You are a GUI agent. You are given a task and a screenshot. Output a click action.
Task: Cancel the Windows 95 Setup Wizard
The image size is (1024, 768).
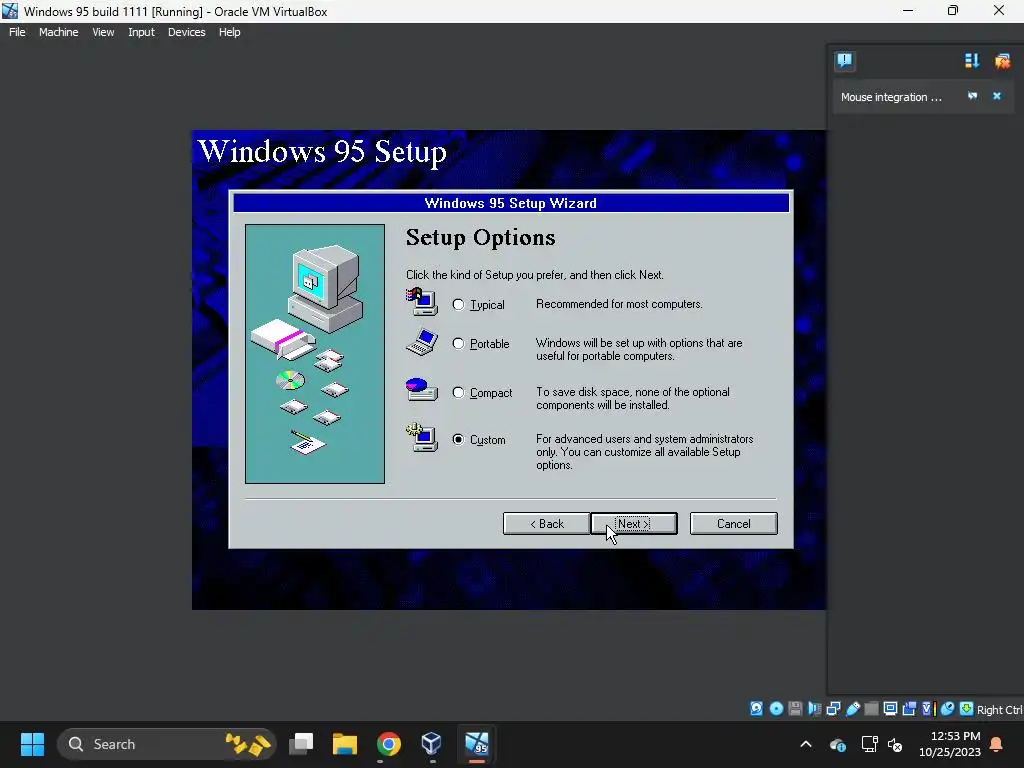pyautogui.click(x=733, y=524)
